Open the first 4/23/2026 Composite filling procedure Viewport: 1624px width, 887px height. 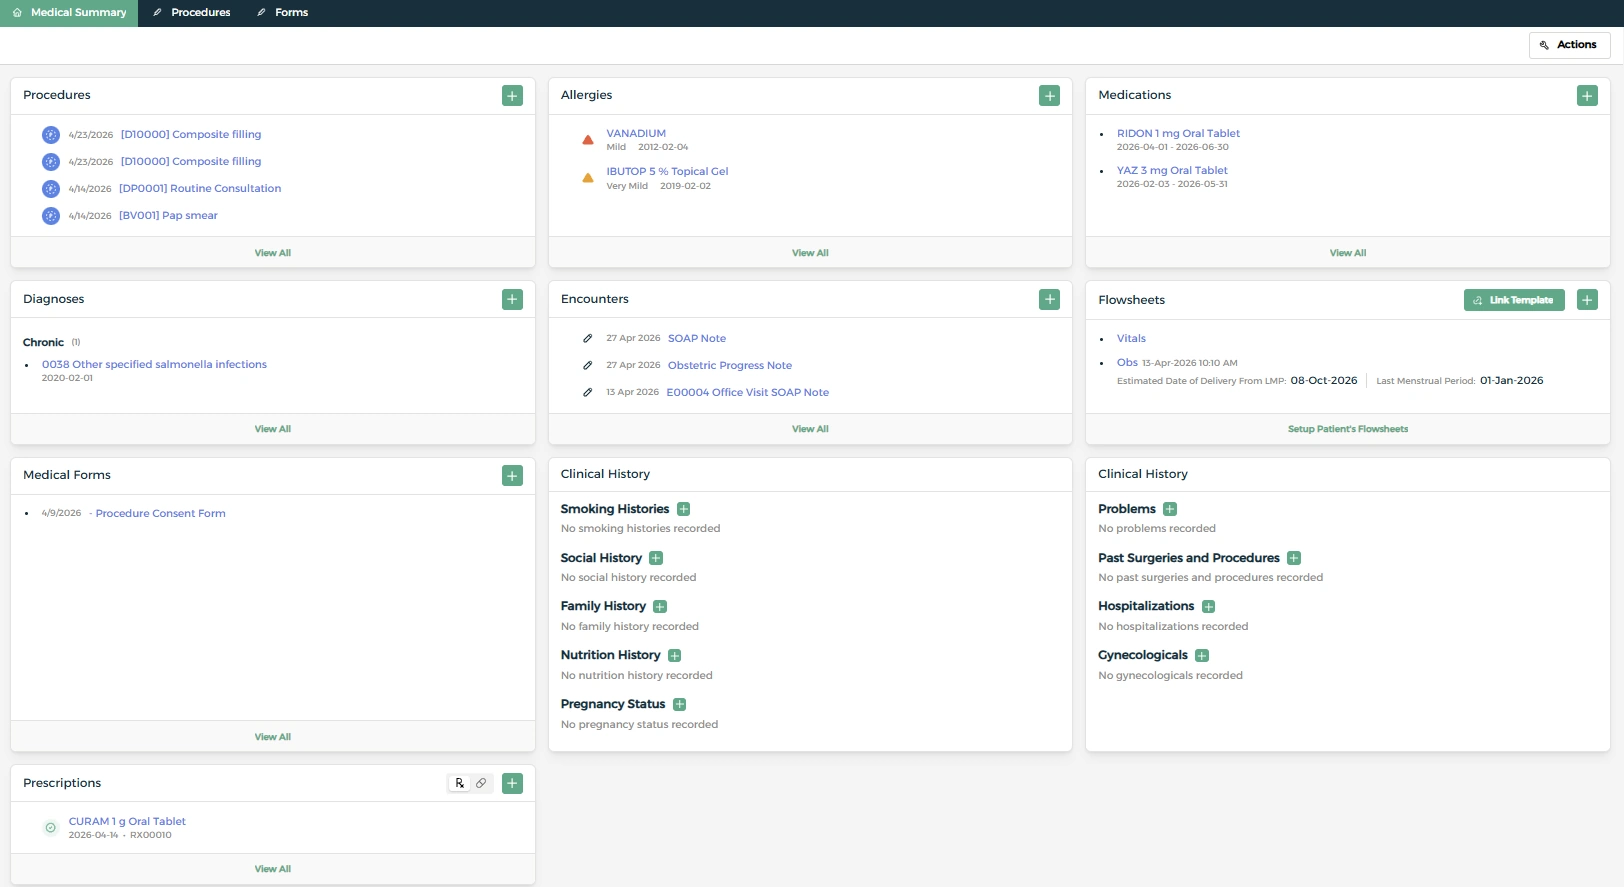click(x=191, y=134)
